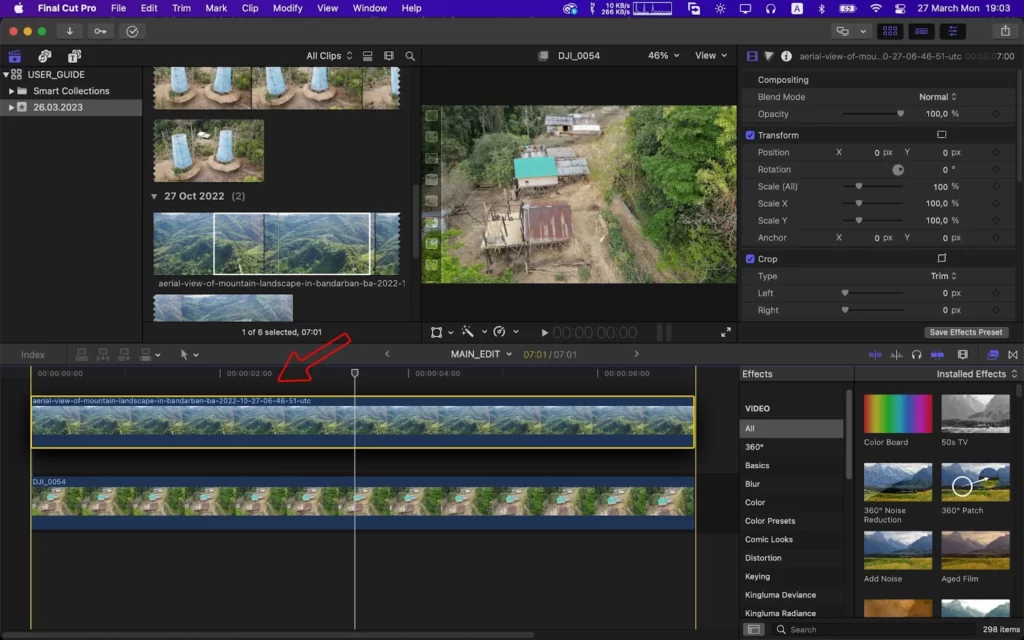Open the All Clips filter dropdown
This screenshot has width=1024, height=640.
point(329,56)
